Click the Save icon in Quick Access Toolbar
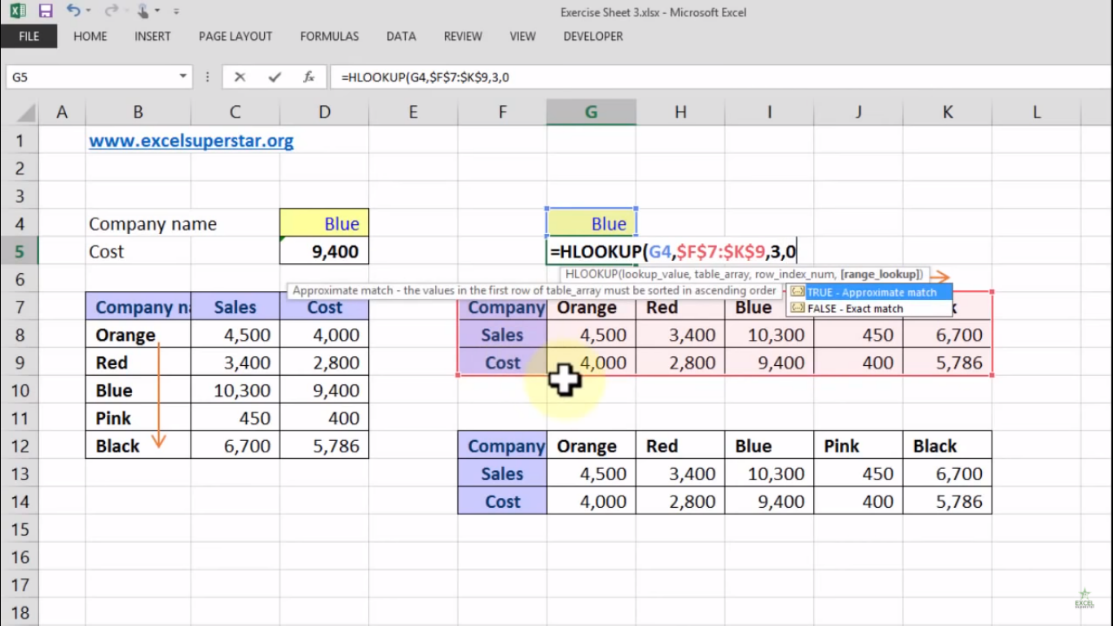 (45, 11)
